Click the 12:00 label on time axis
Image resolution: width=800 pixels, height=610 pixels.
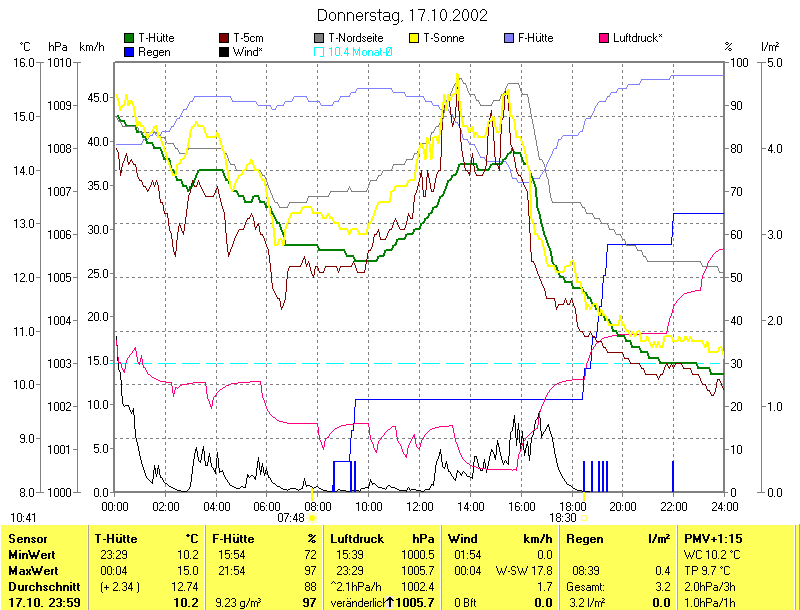418,507
